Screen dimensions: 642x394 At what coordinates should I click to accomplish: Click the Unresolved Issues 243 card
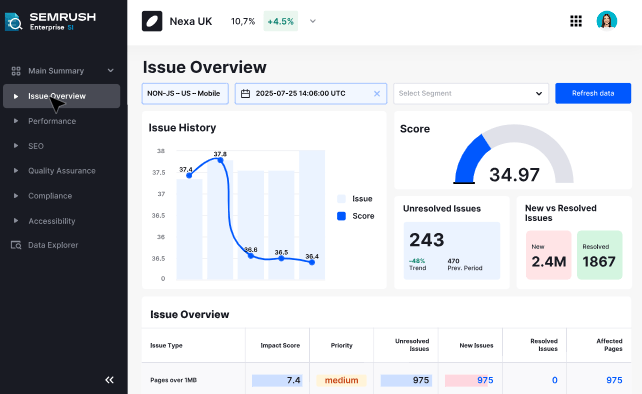pos(452,251)
